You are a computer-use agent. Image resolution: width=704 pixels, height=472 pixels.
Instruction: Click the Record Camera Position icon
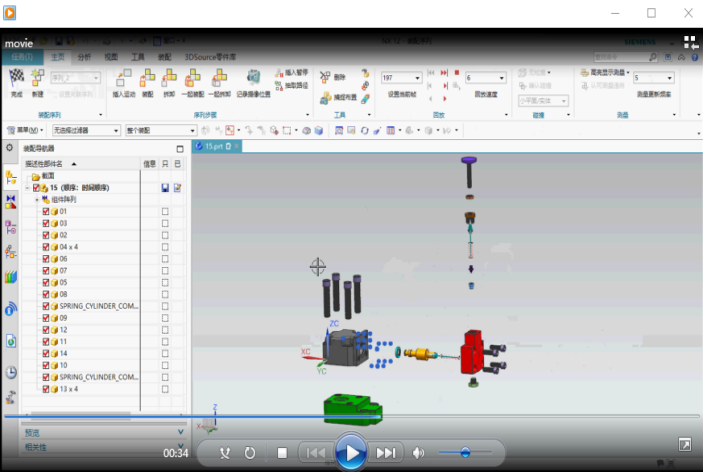pos(254,78)
